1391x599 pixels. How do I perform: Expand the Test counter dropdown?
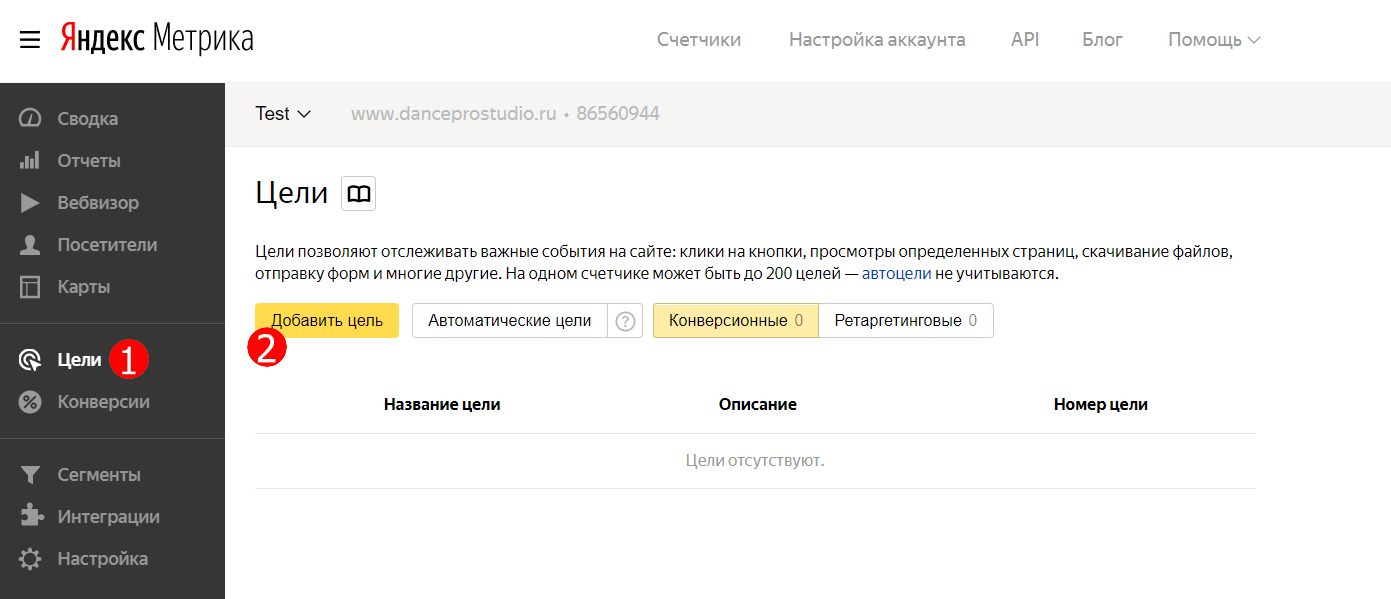tap(284, 114)
